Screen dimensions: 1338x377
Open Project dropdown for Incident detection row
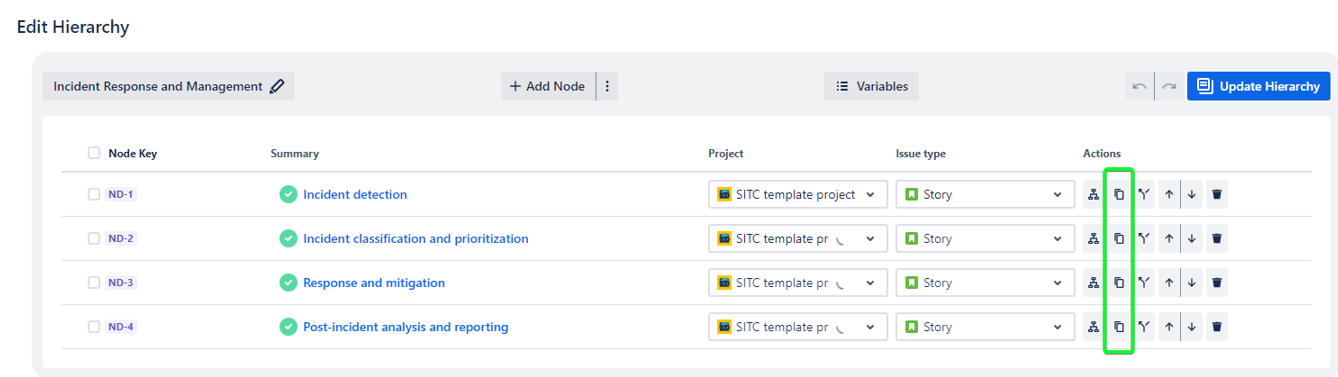tap(798, 195)
